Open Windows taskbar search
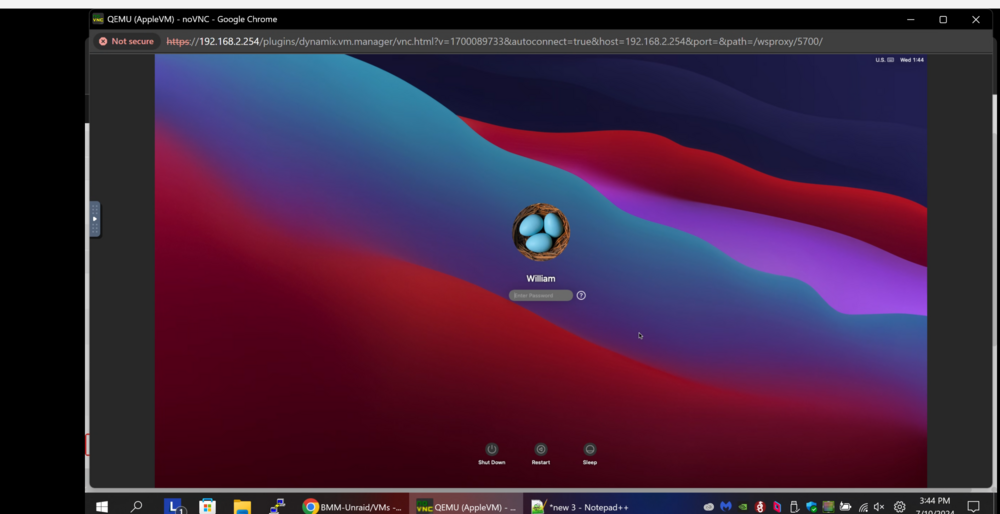 pos(136,507)
